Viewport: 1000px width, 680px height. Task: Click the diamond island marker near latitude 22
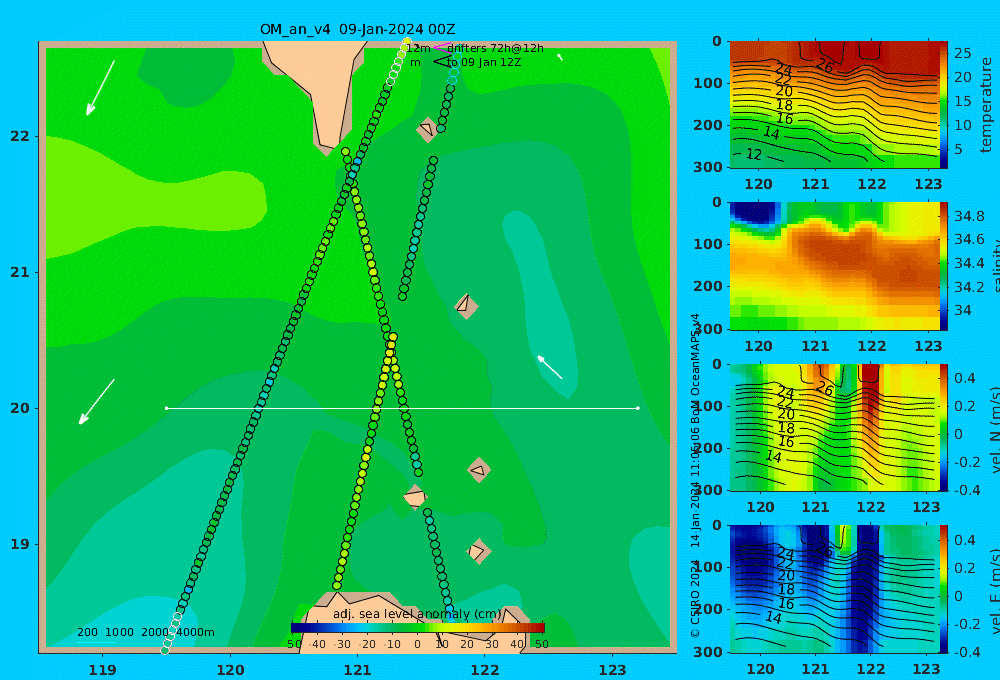(x=427, y=129)
